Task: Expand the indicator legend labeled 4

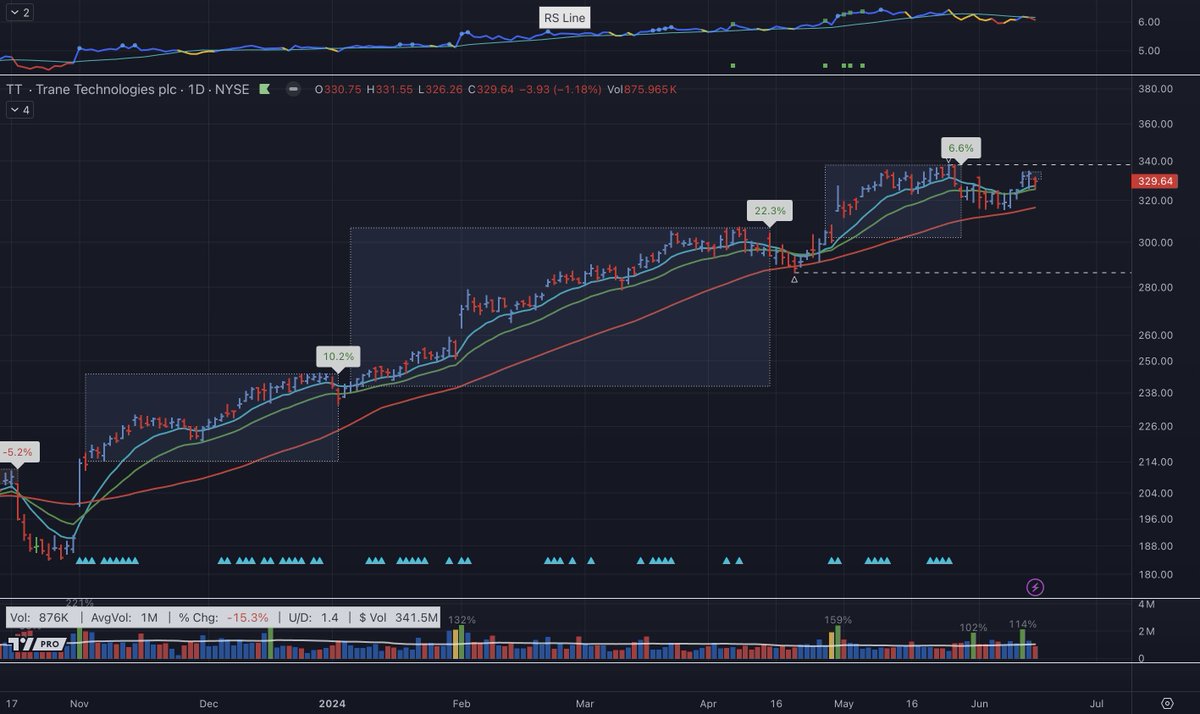Action: [19, 110]
